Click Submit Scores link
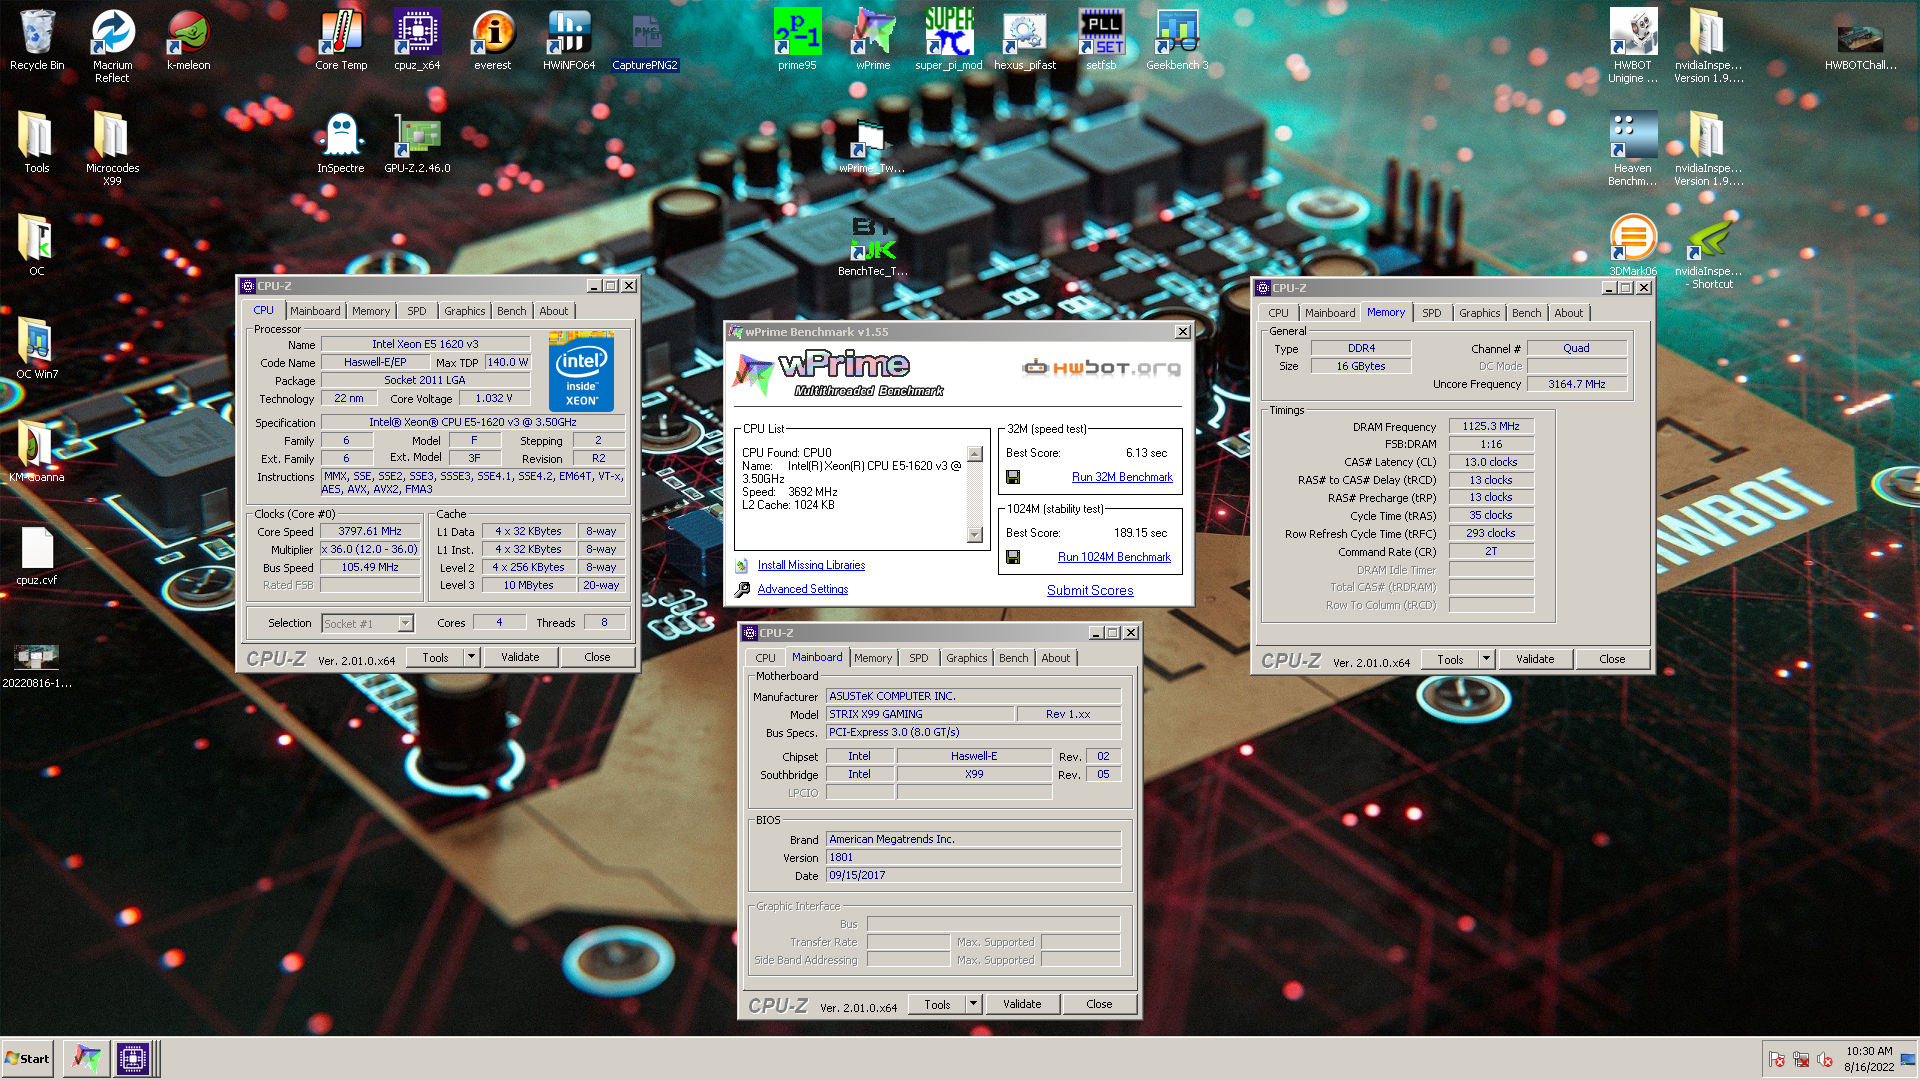This screenshot has height=1080, width=1920. [x=1090, y=590]
